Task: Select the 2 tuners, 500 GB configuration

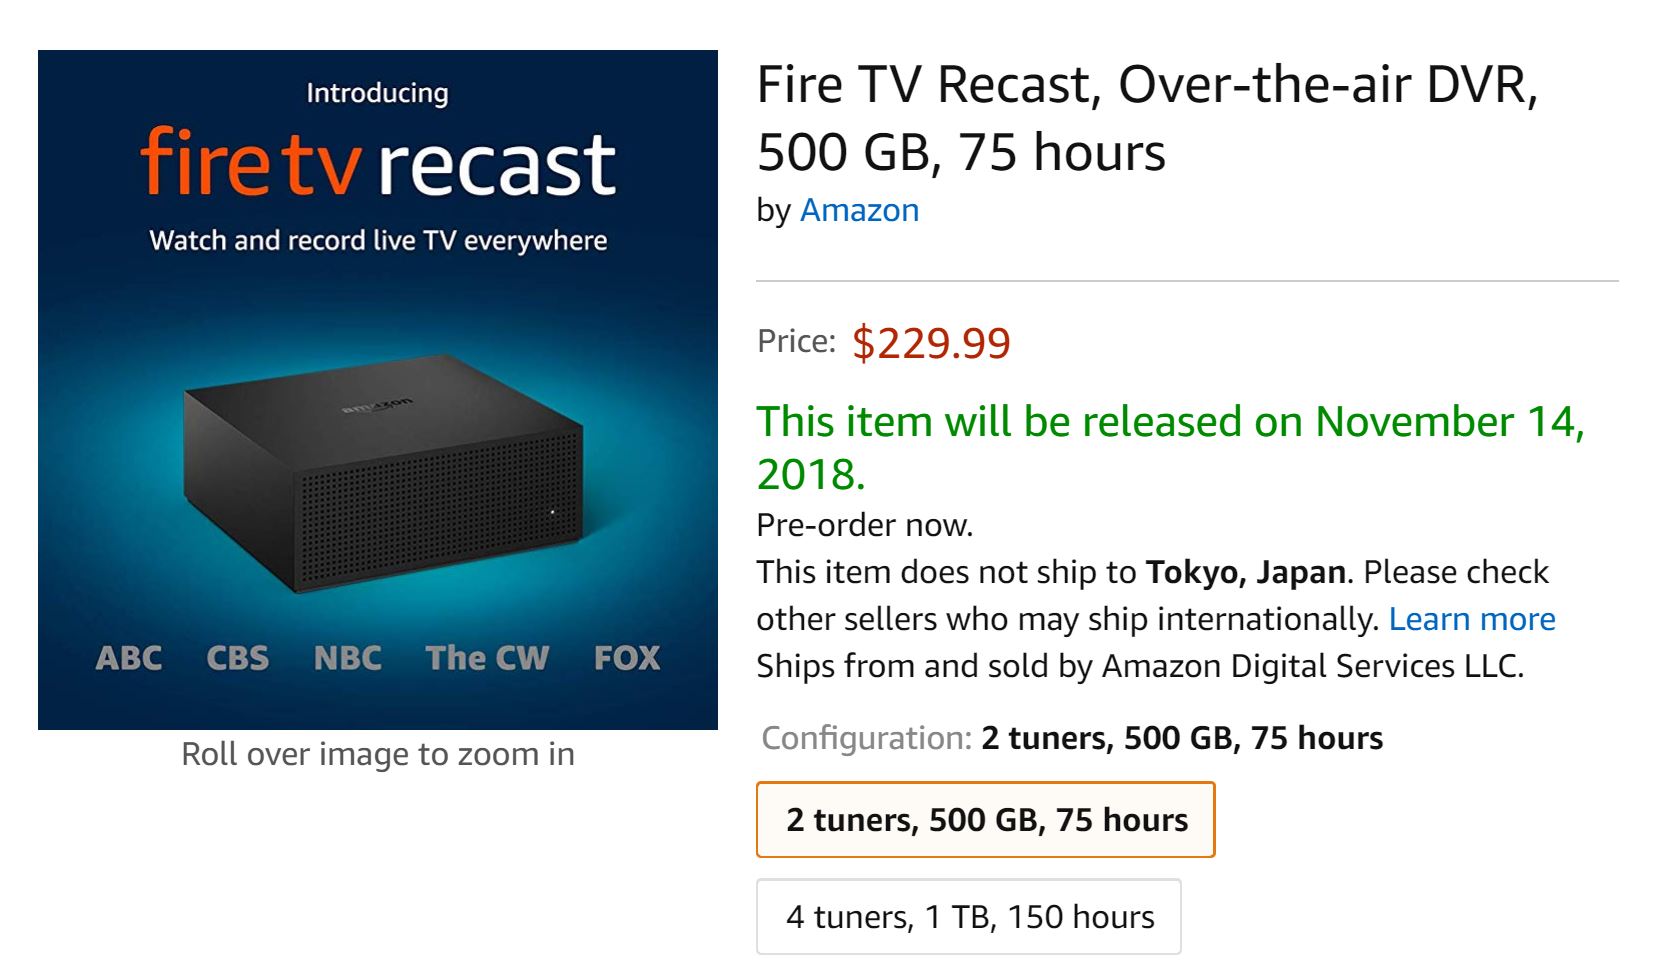Action: coord(985,819)
